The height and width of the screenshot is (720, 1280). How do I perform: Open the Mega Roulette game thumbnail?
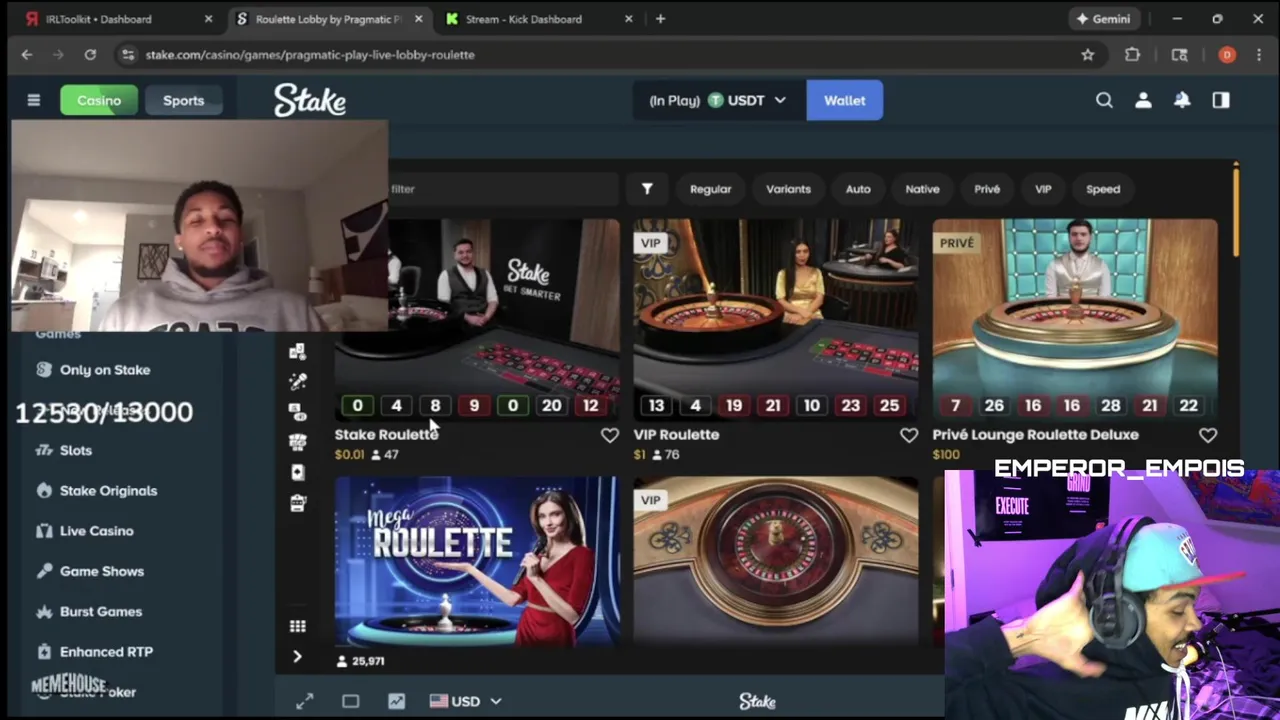click(x=477, y=561)
